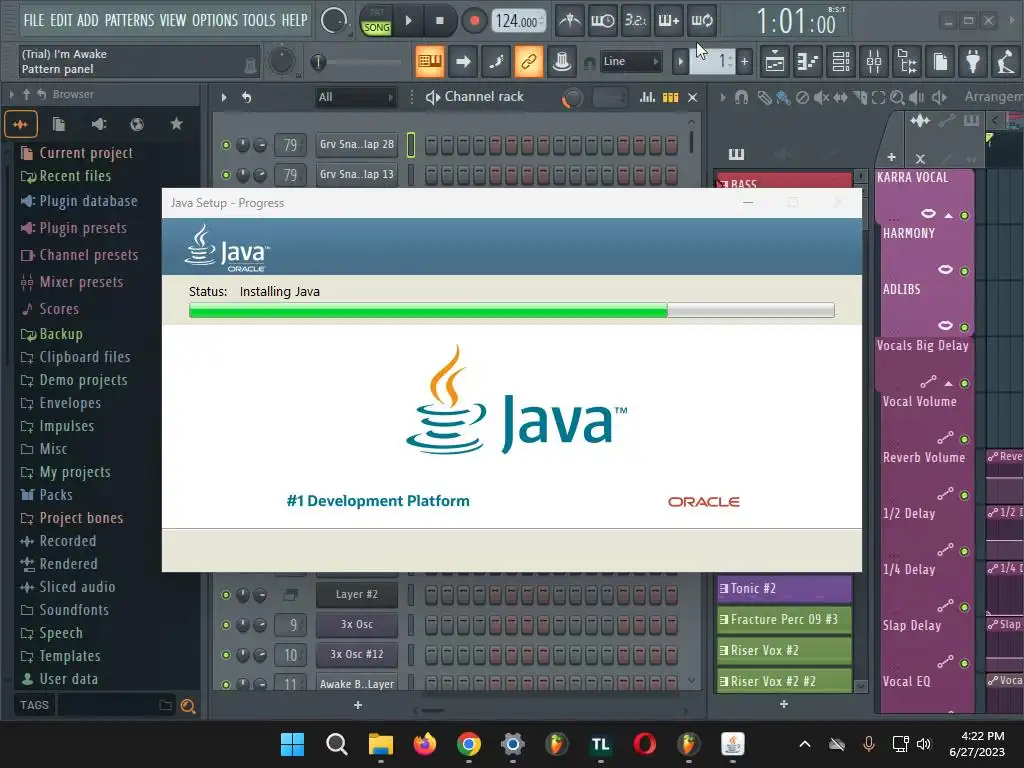Add a channel with bottom plus button
Screen dimensions: 1024x768
pyautogui.click(x=358, y=705)
